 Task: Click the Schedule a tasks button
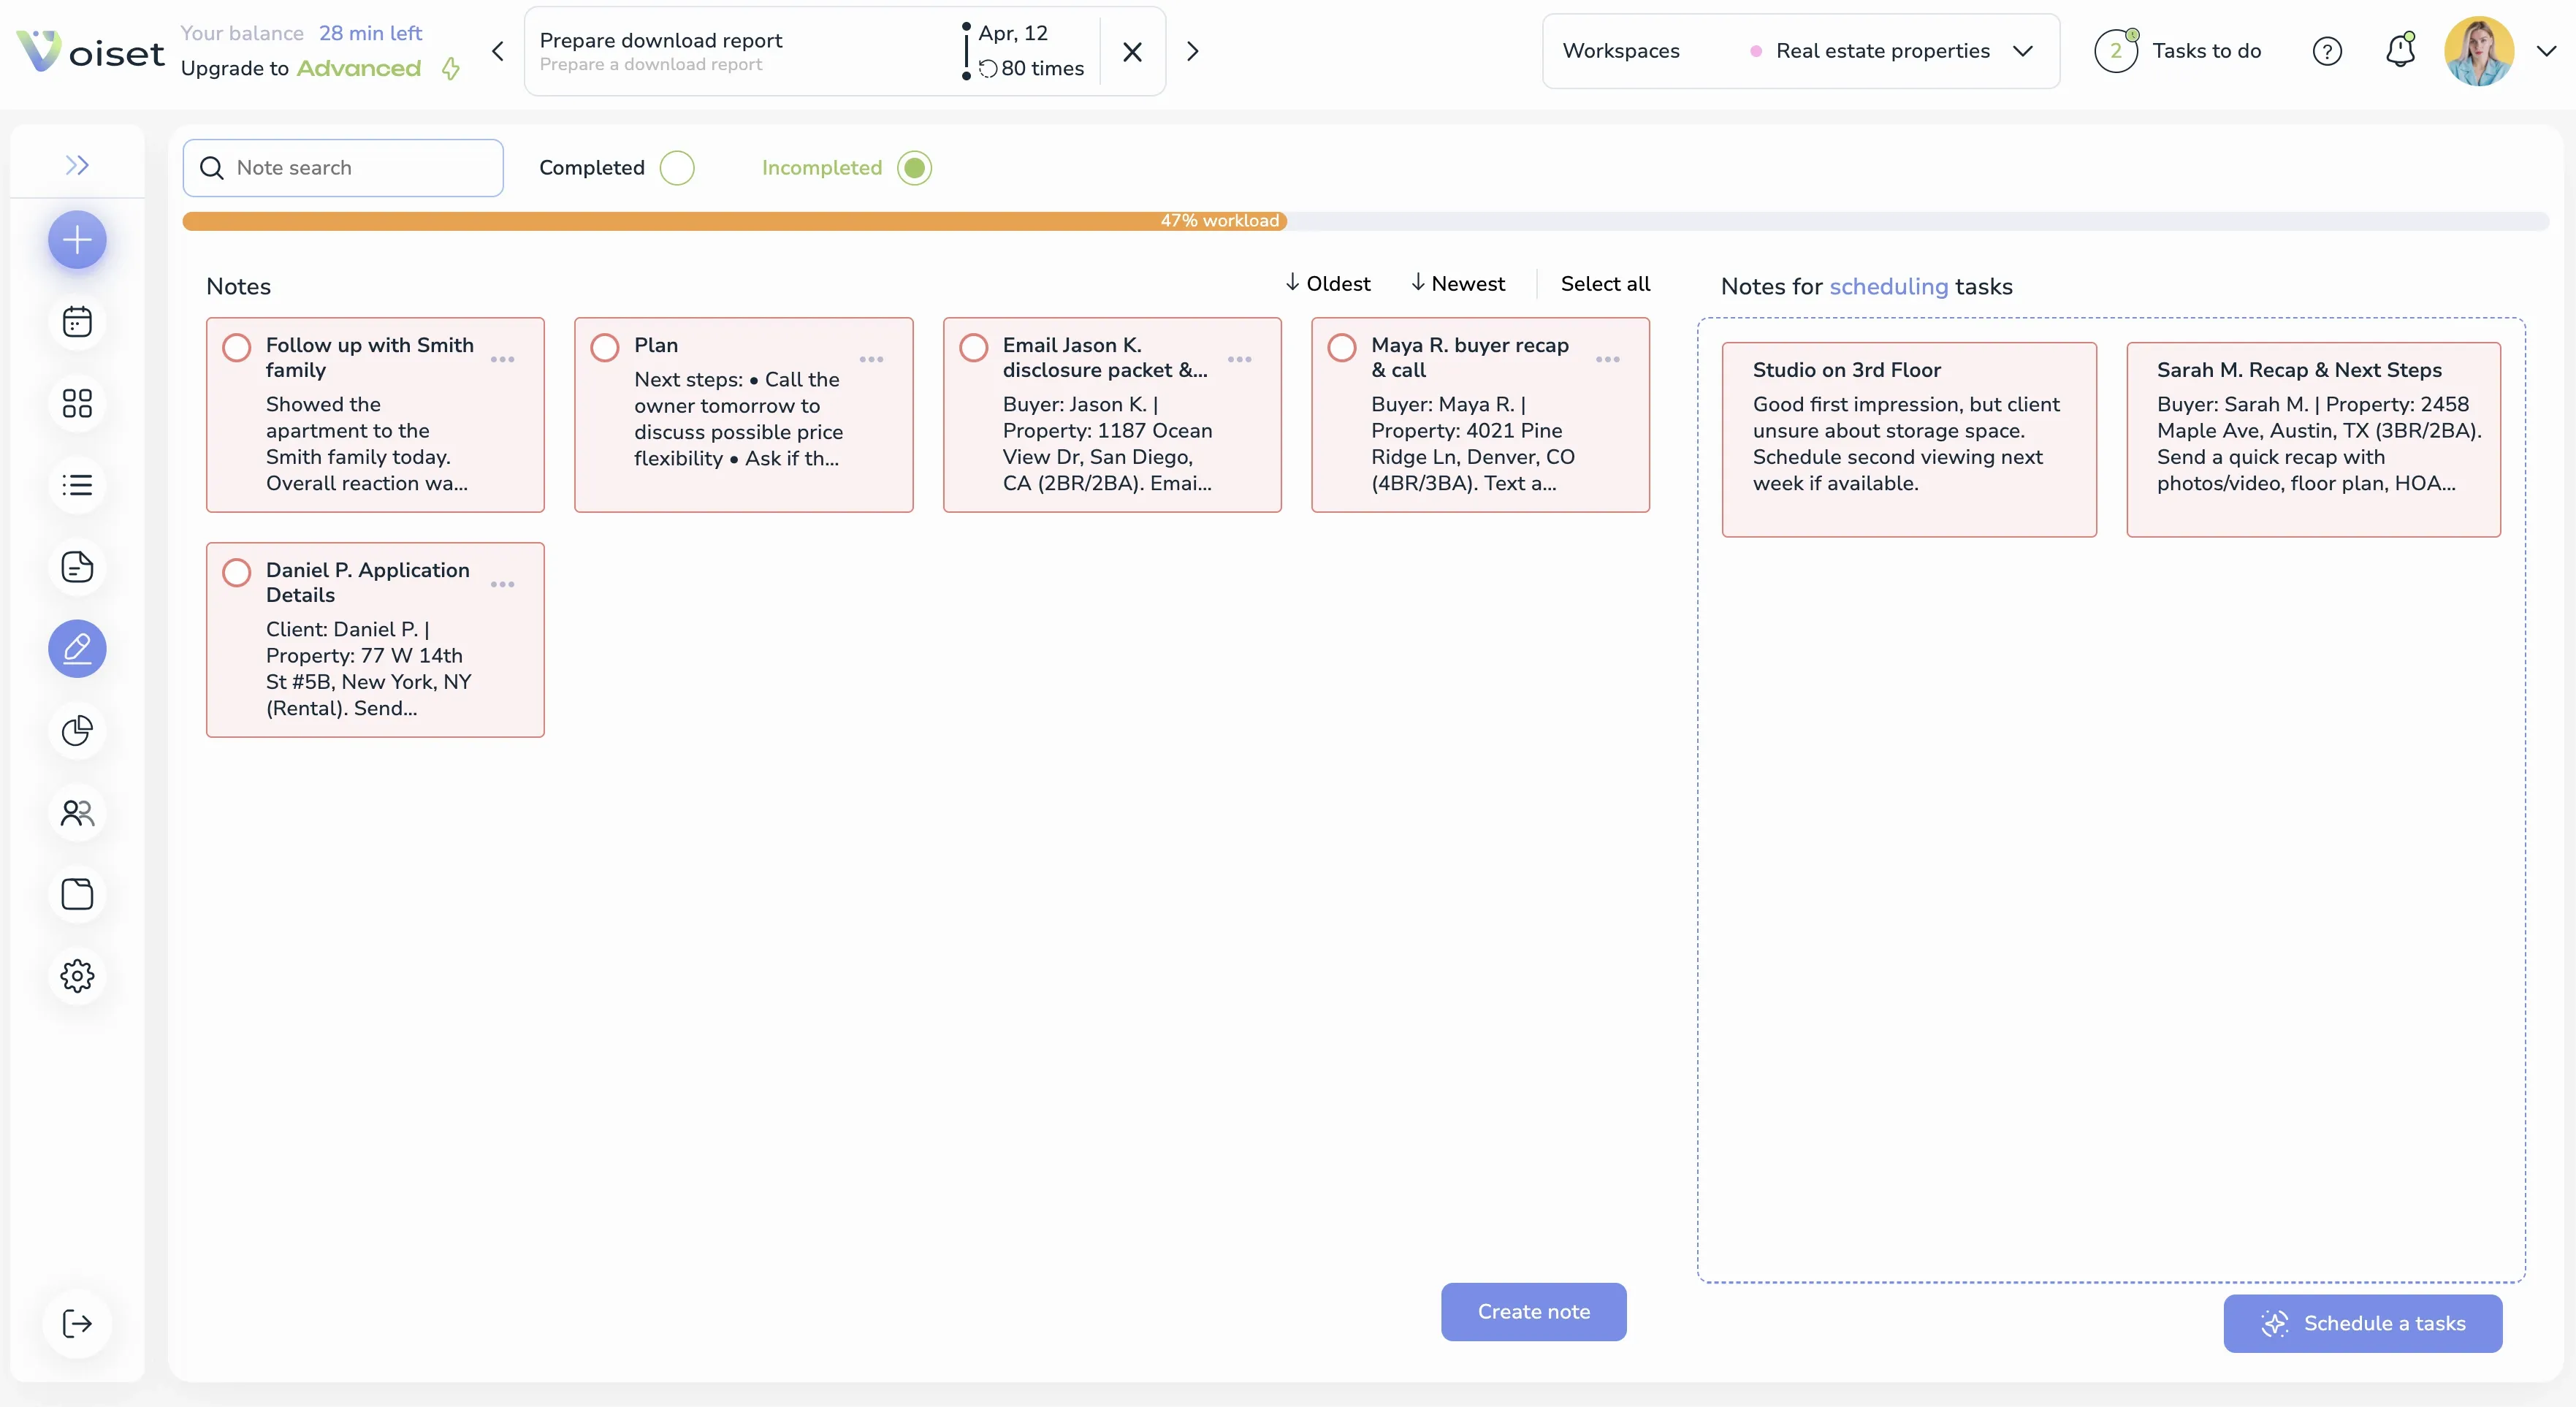(2362, 1323)
